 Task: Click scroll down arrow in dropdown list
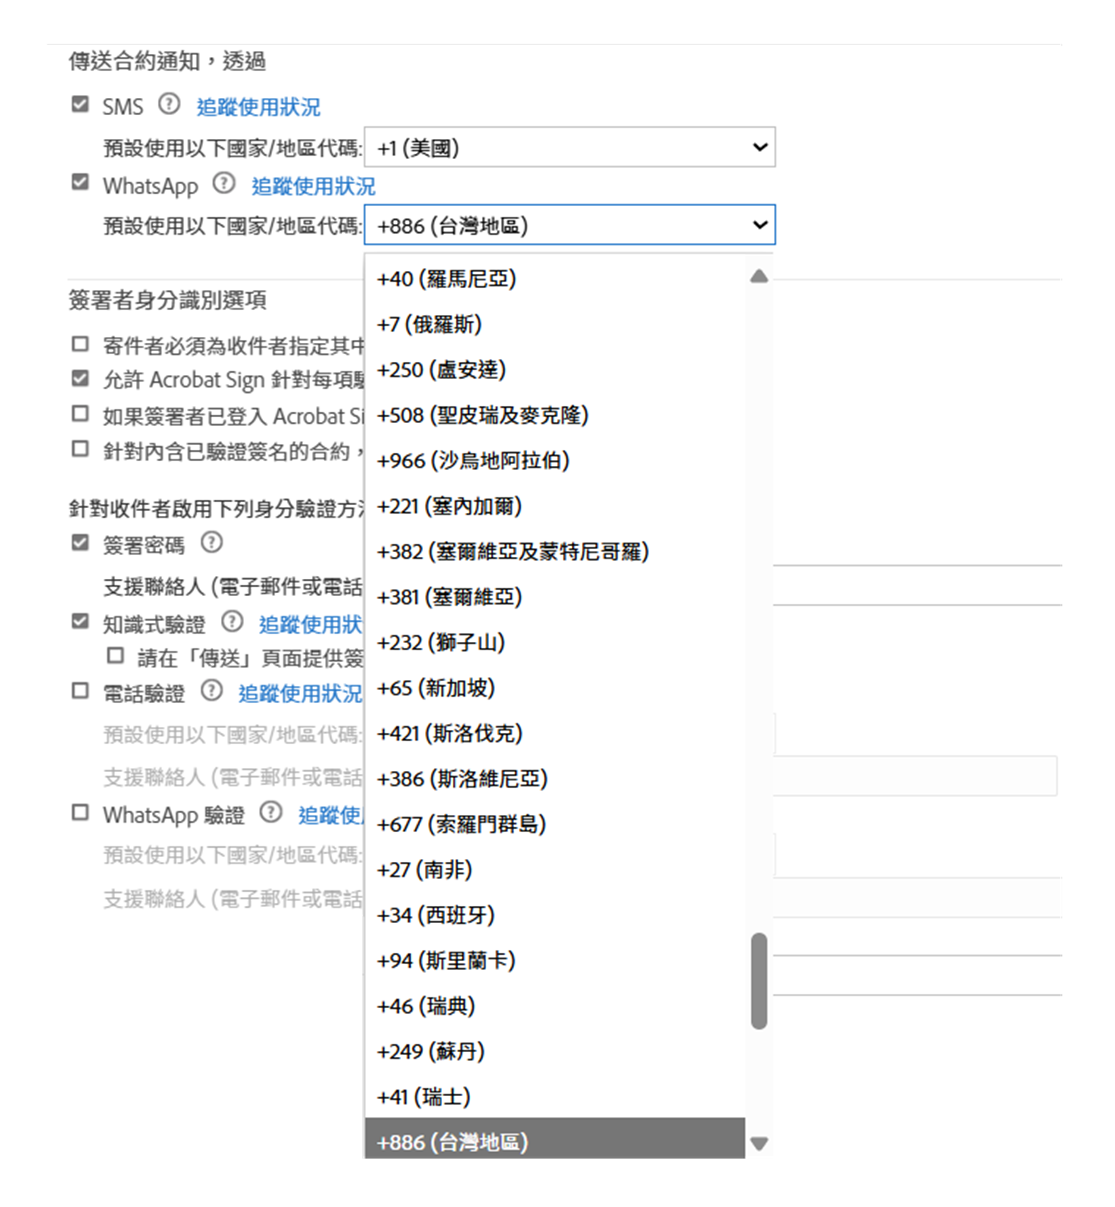click(759, 1143)
